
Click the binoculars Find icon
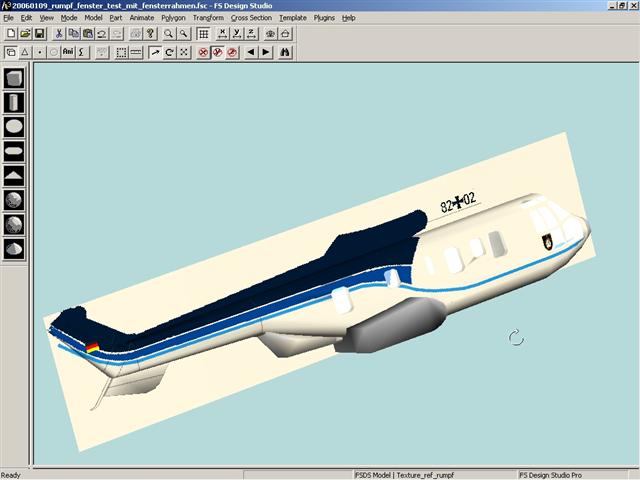(285, 52)
